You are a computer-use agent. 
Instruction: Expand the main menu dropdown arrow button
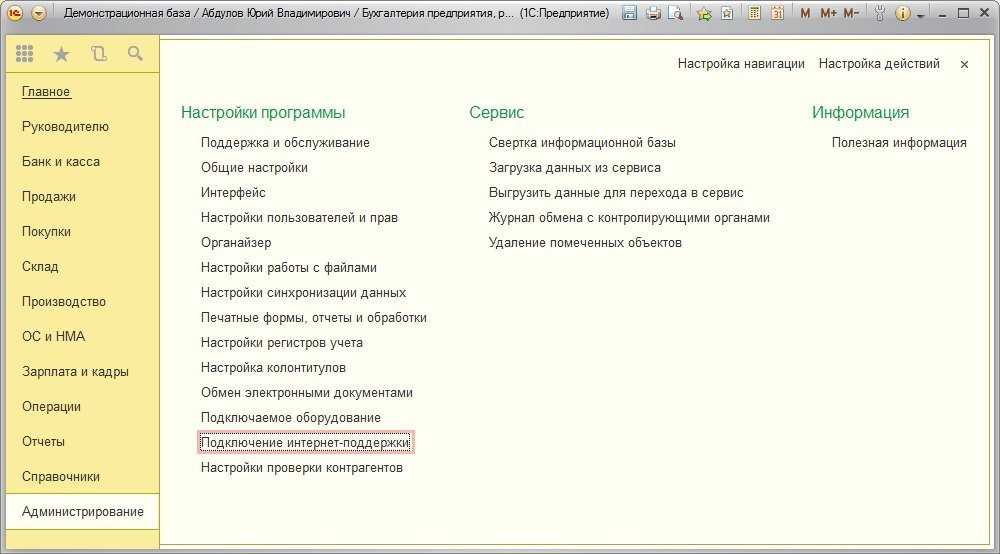click(x=39, y=13)
